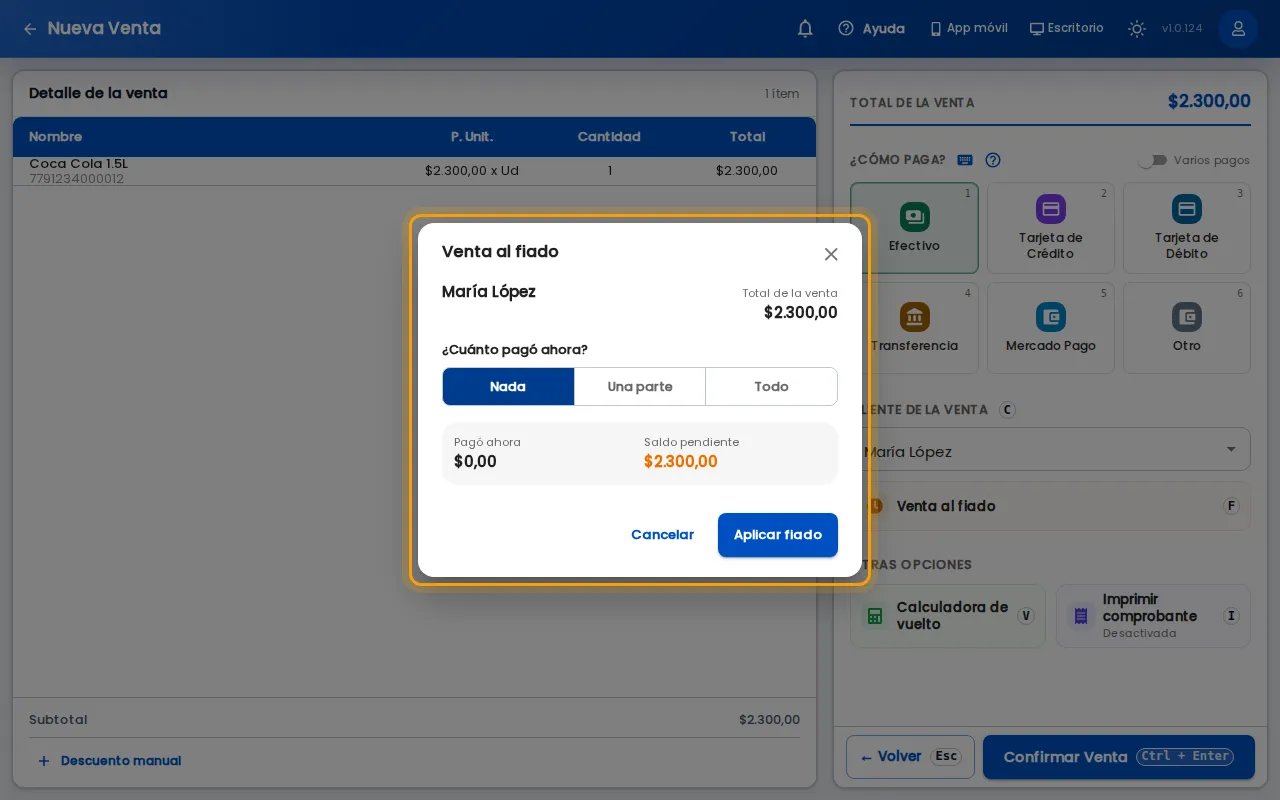This screenshot has width=1280, height=800.
Task: Open the client dropdown showing María López
Action: [x=1050, y=450]
